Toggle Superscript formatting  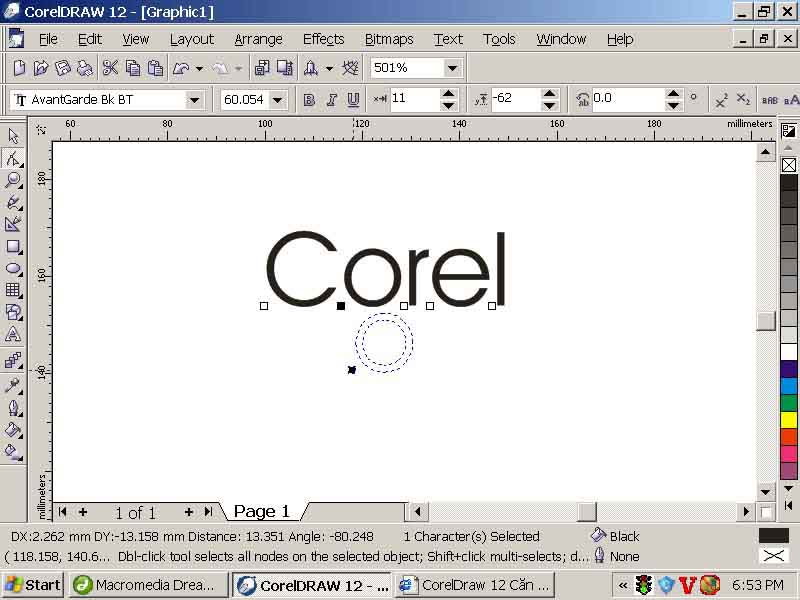point(721,99)
